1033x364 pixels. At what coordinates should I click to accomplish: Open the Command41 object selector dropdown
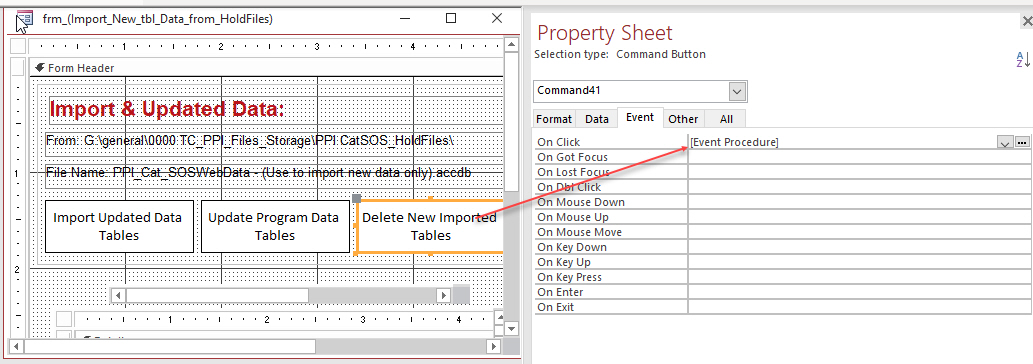737,91
